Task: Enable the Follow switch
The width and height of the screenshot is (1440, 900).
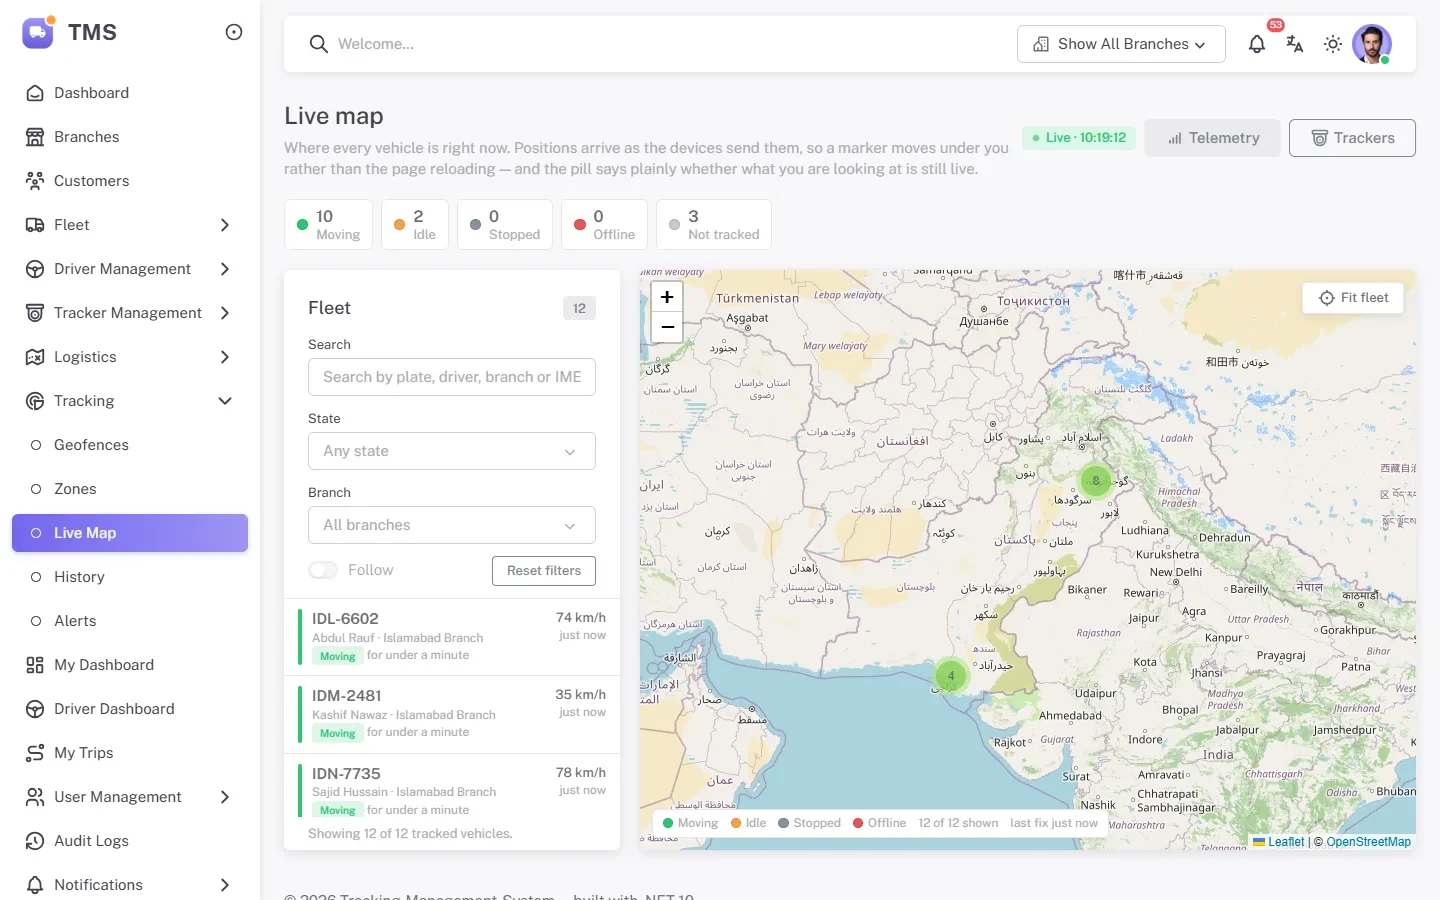Action: [x=323, y=570]
